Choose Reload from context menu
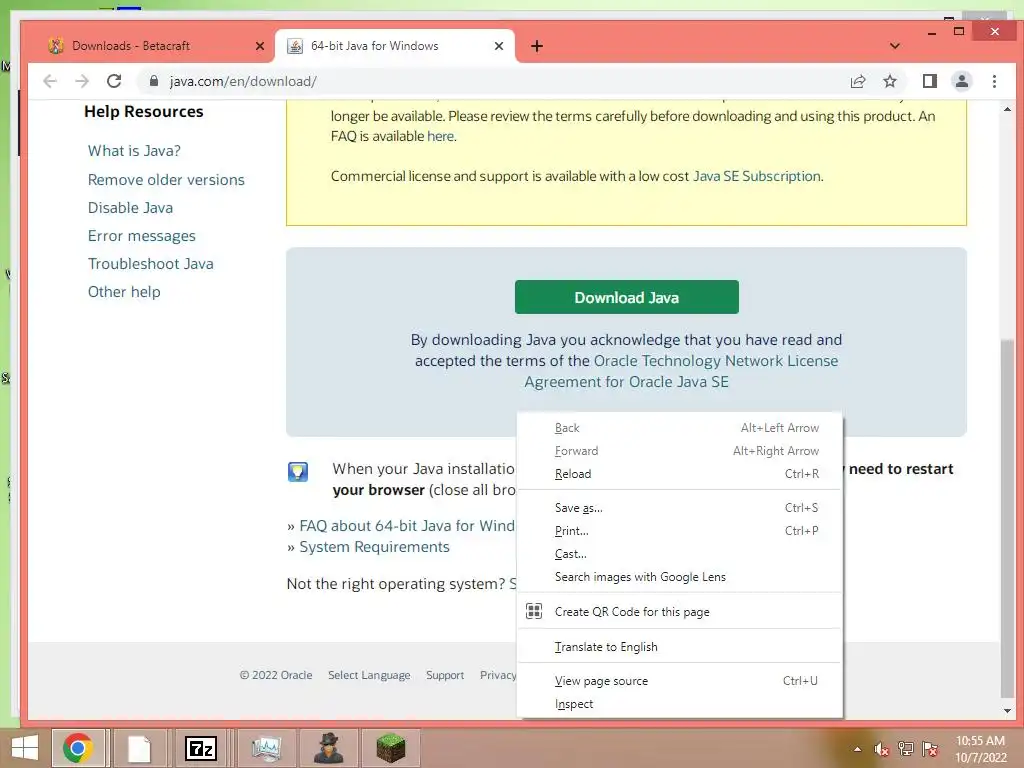Screen dimensions: 1024x768 coord(679,473)
